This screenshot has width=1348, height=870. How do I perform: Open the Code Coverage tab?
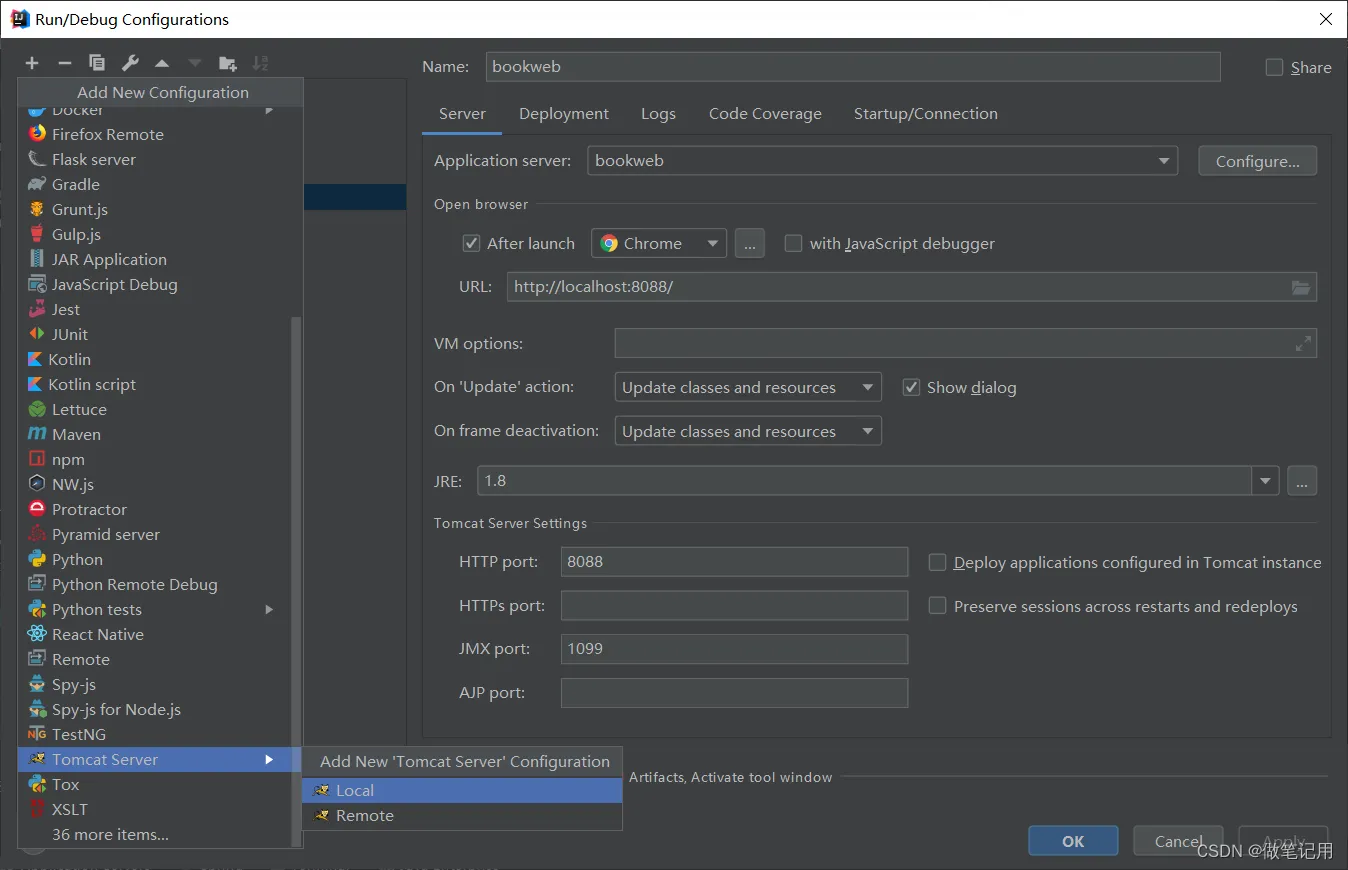point(765,114)
